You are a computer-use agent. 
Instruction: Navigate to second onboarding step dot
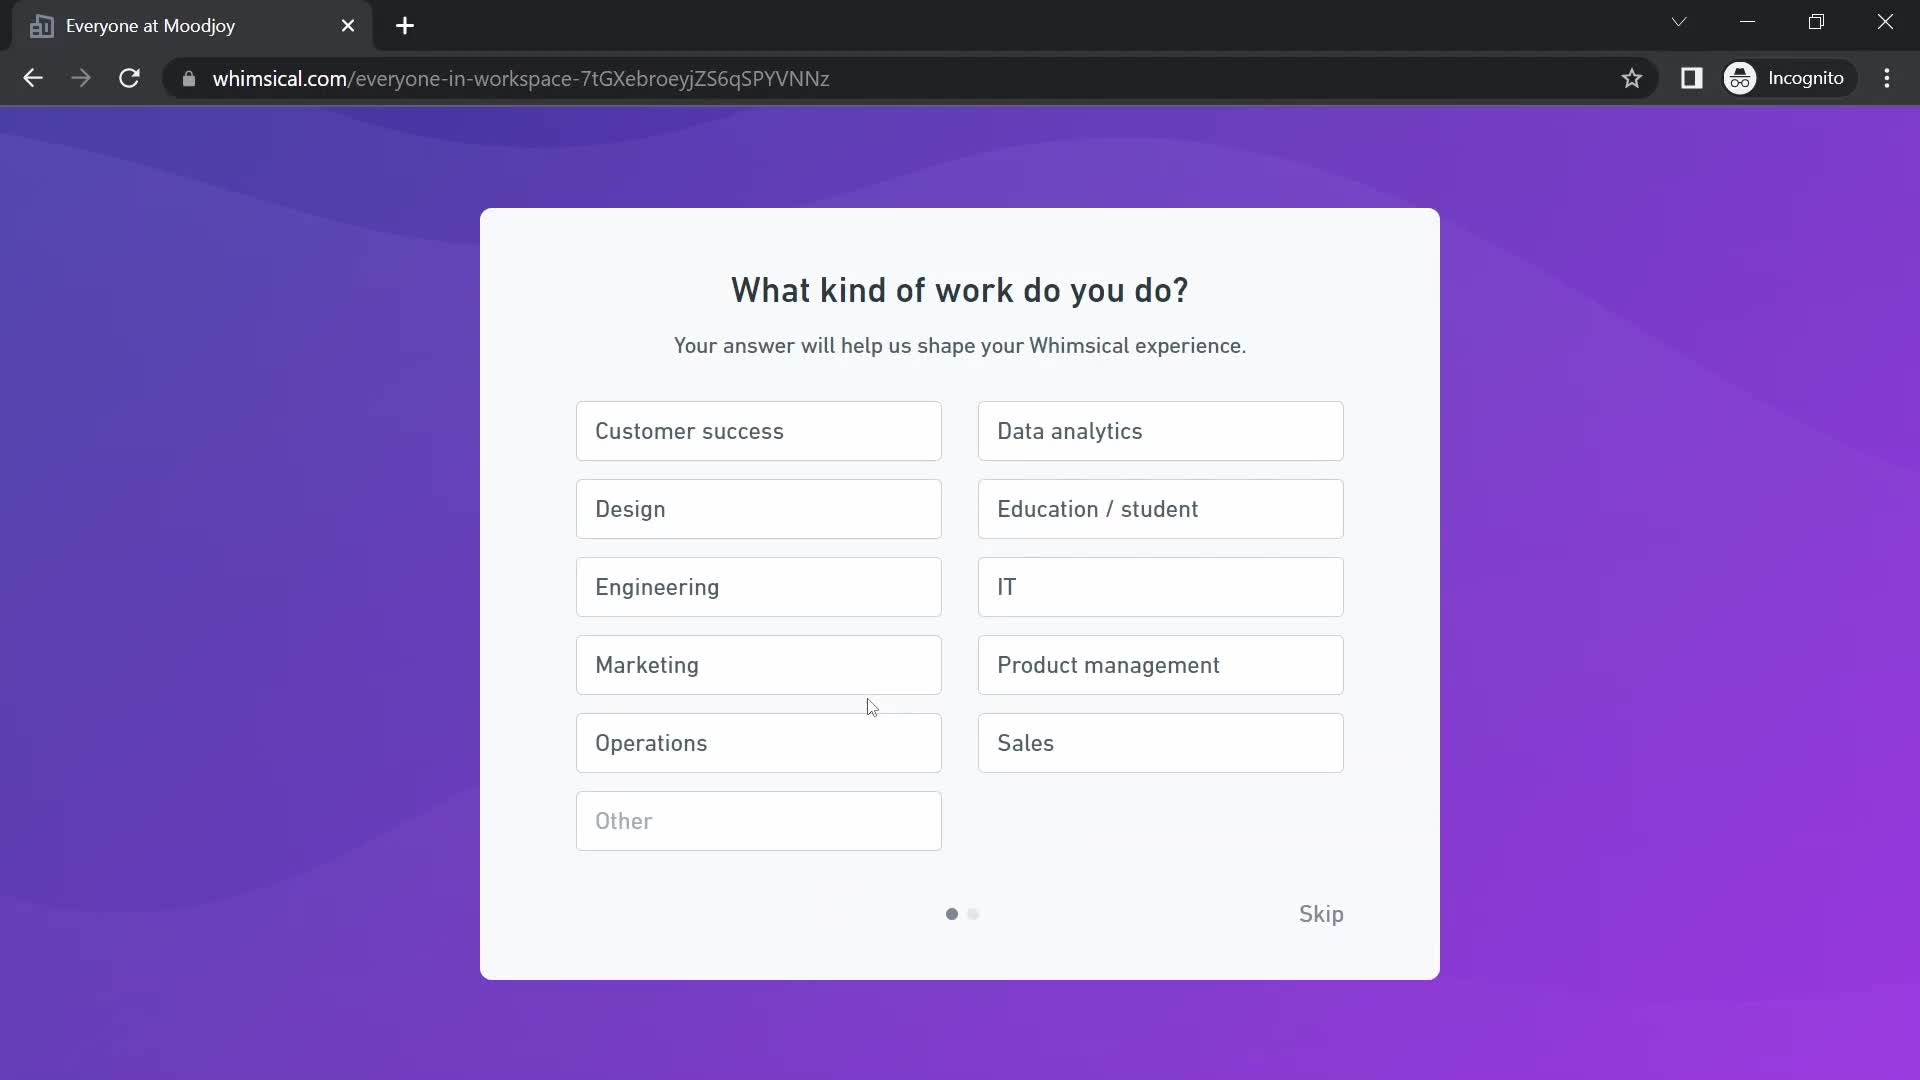(975, 914)
